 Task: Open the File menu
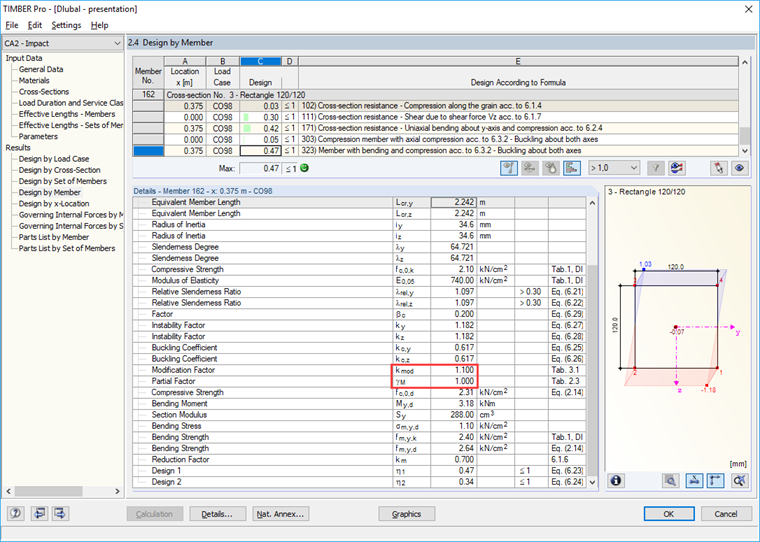point(12,25)
